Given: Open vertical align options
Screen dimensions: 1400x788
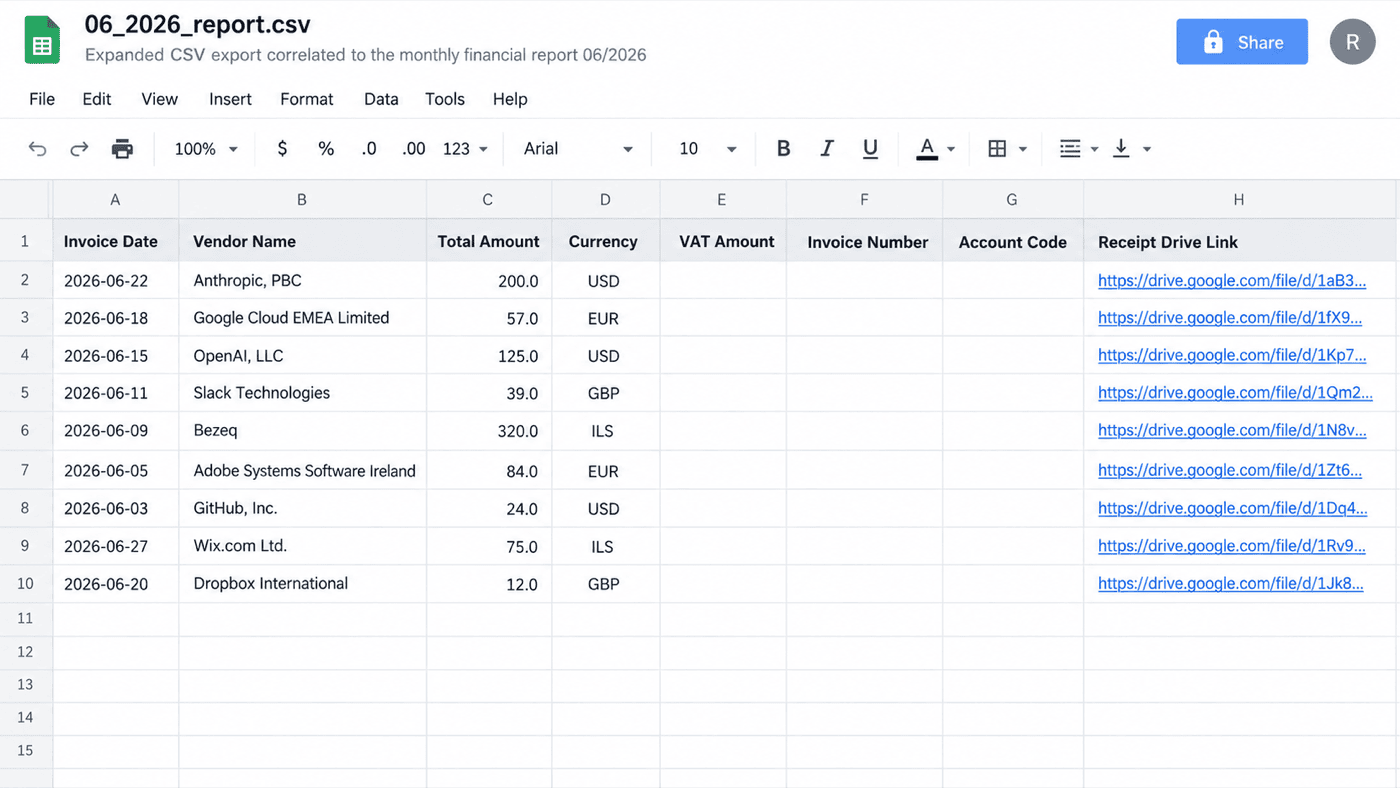Looking at the screenshot, I should point(1132,149).
